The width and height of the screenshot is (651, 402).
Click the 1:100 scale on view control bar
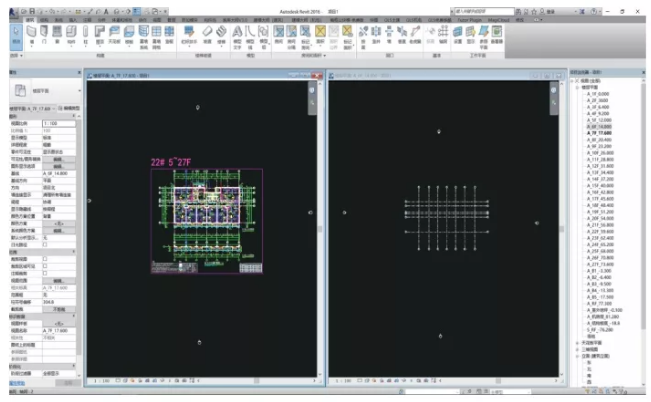[101, 381]
